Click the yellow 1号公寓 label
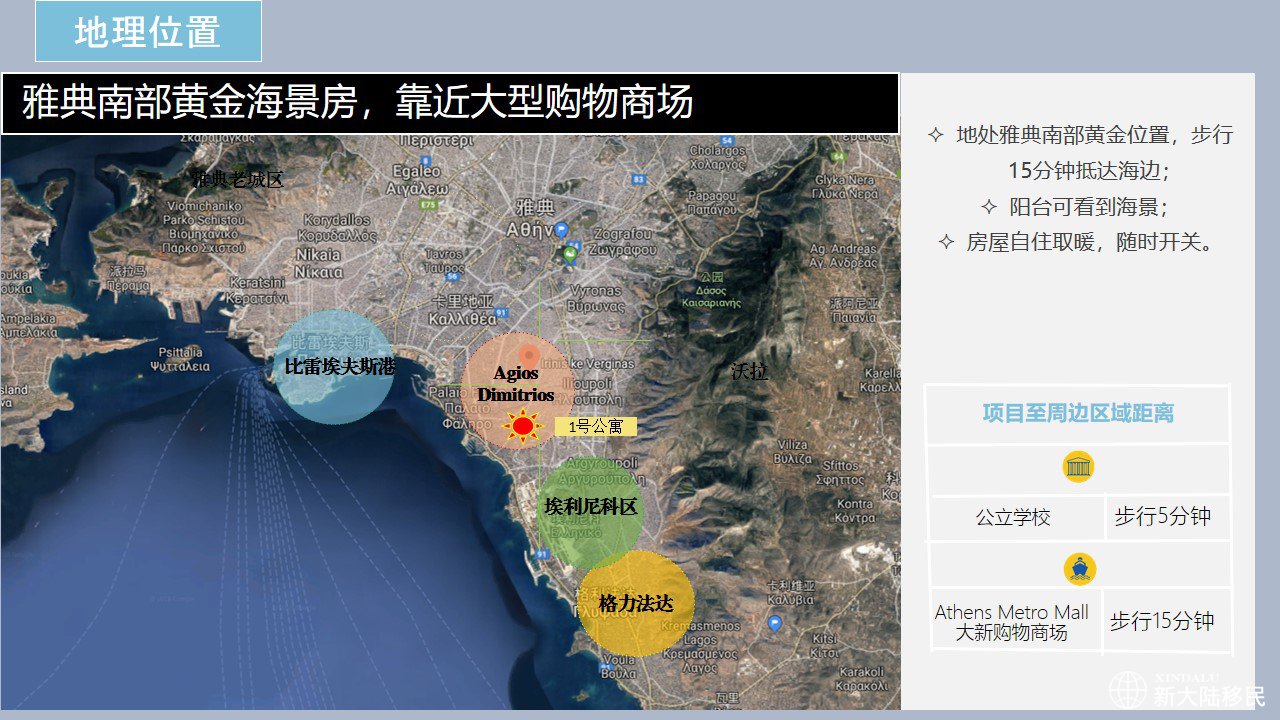Image resolution: width=1280 pixels, height=720 pixels. click(595, 427)
